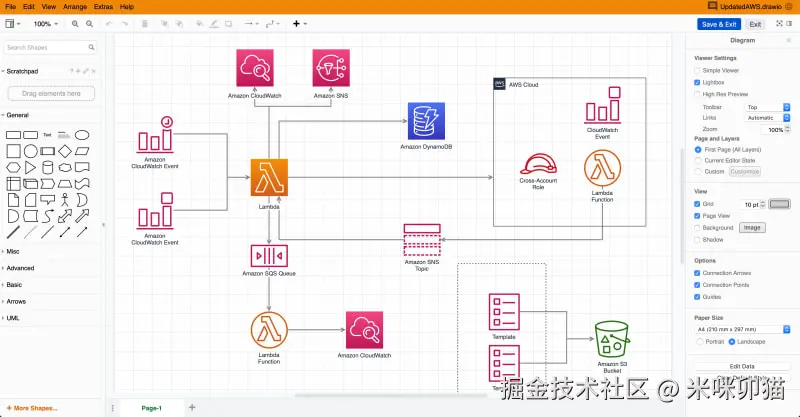
Task: Click the line color pencil icon
Action: click(x=215, y=24)
